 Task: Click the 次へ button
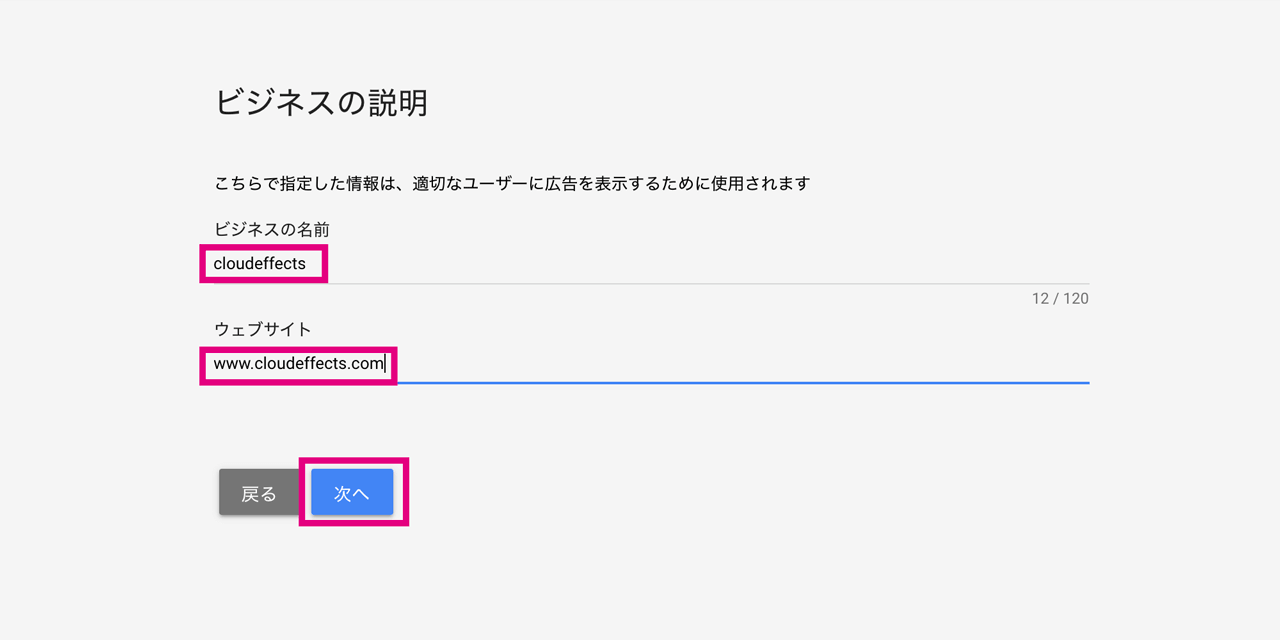coord(352,493)
